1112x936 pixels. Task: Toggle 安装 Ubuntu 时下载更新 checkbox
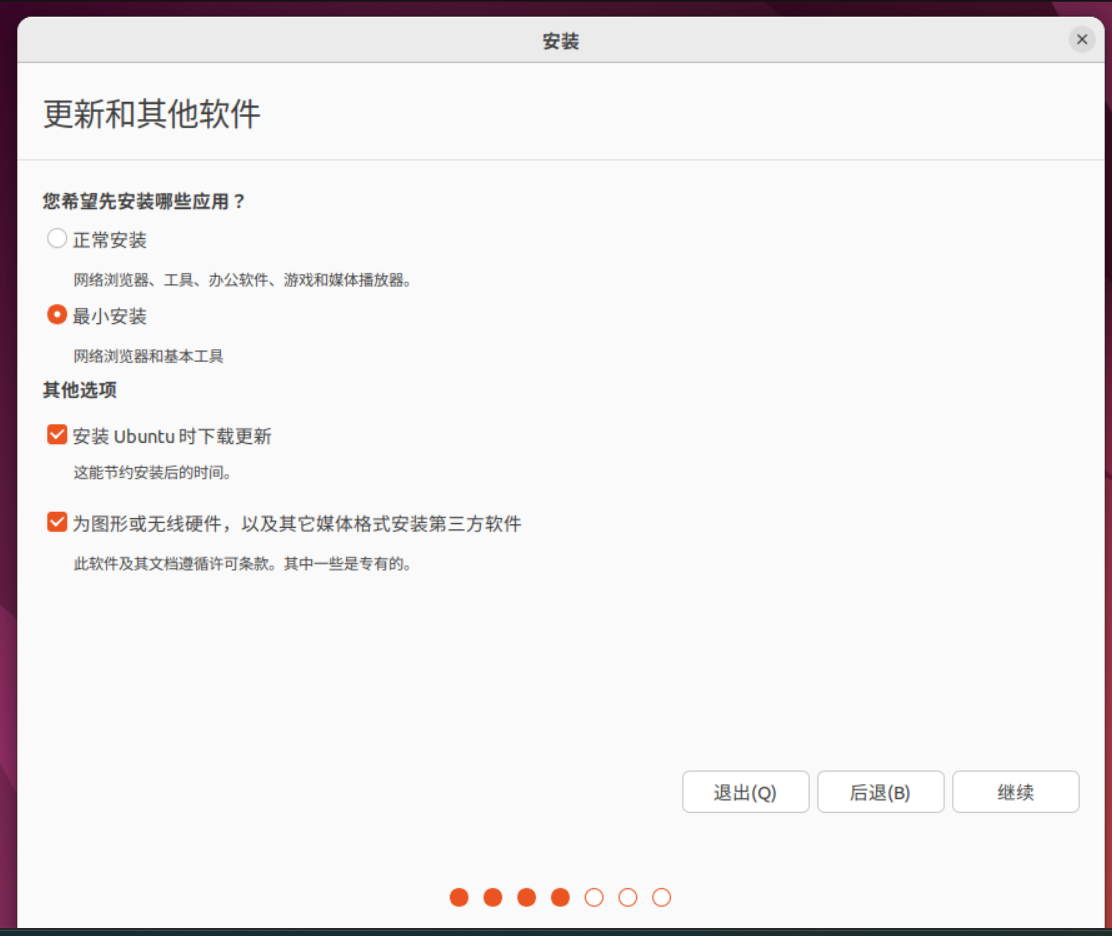[x=57, y=435]
